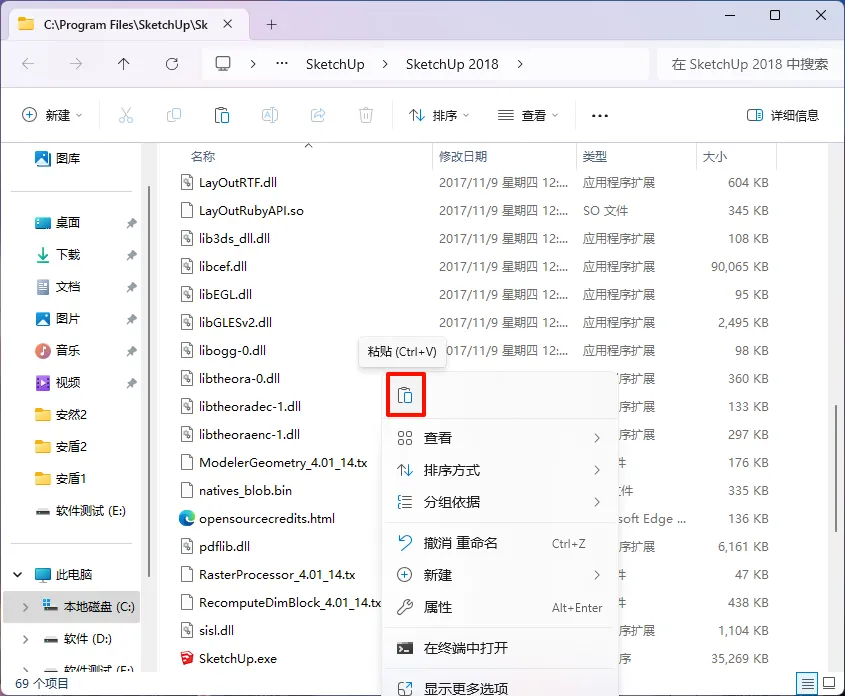Open the 新建 submenu in the context menu
The image size is (845, 696).
(500, 575)
